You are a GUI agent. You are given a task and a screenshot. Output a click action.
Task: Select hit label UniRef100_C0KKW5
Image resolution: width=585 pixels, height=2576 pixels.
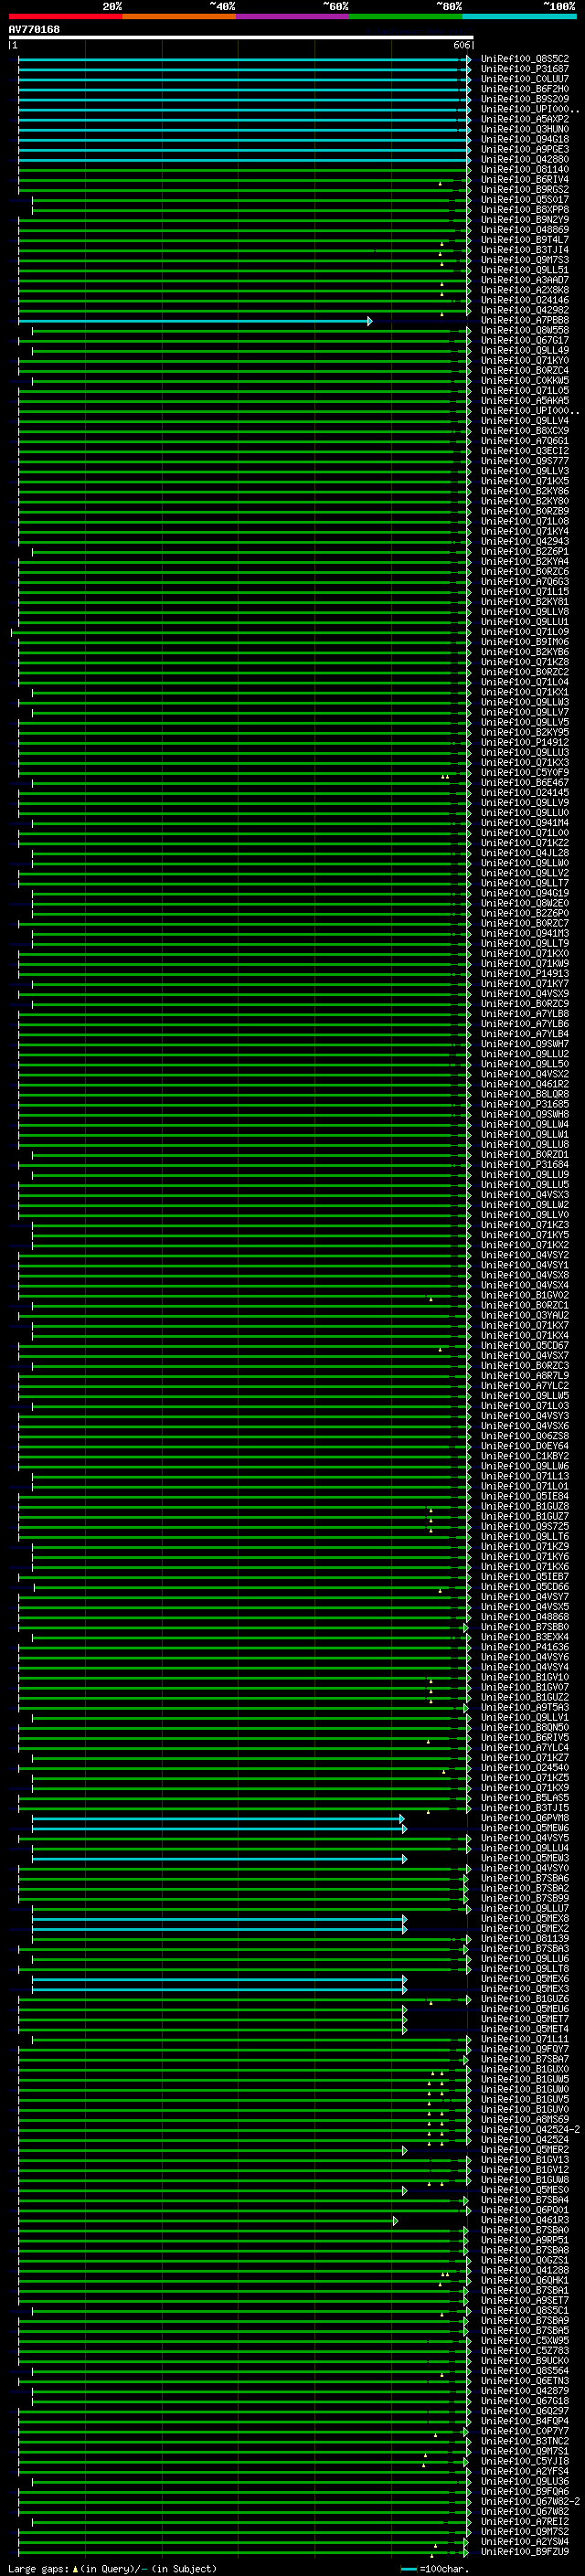[x=524, y=380]
